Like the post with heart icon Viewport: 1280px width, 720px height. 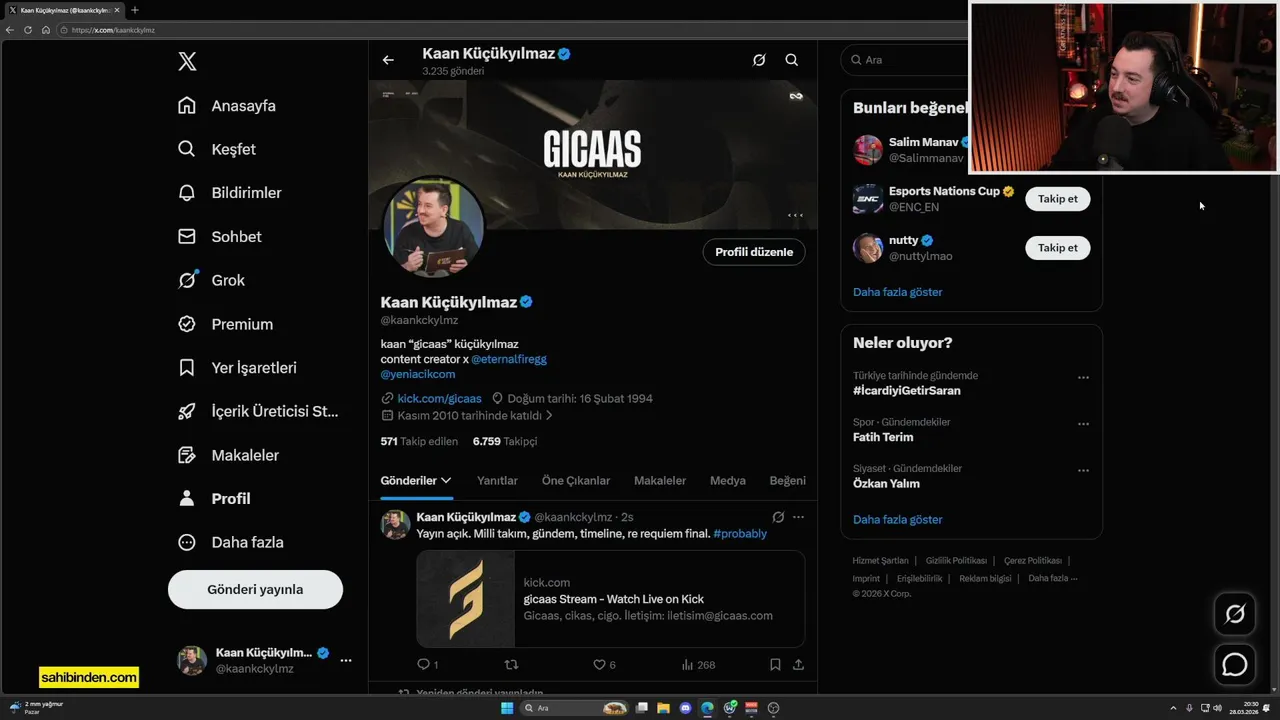(600, 664)
